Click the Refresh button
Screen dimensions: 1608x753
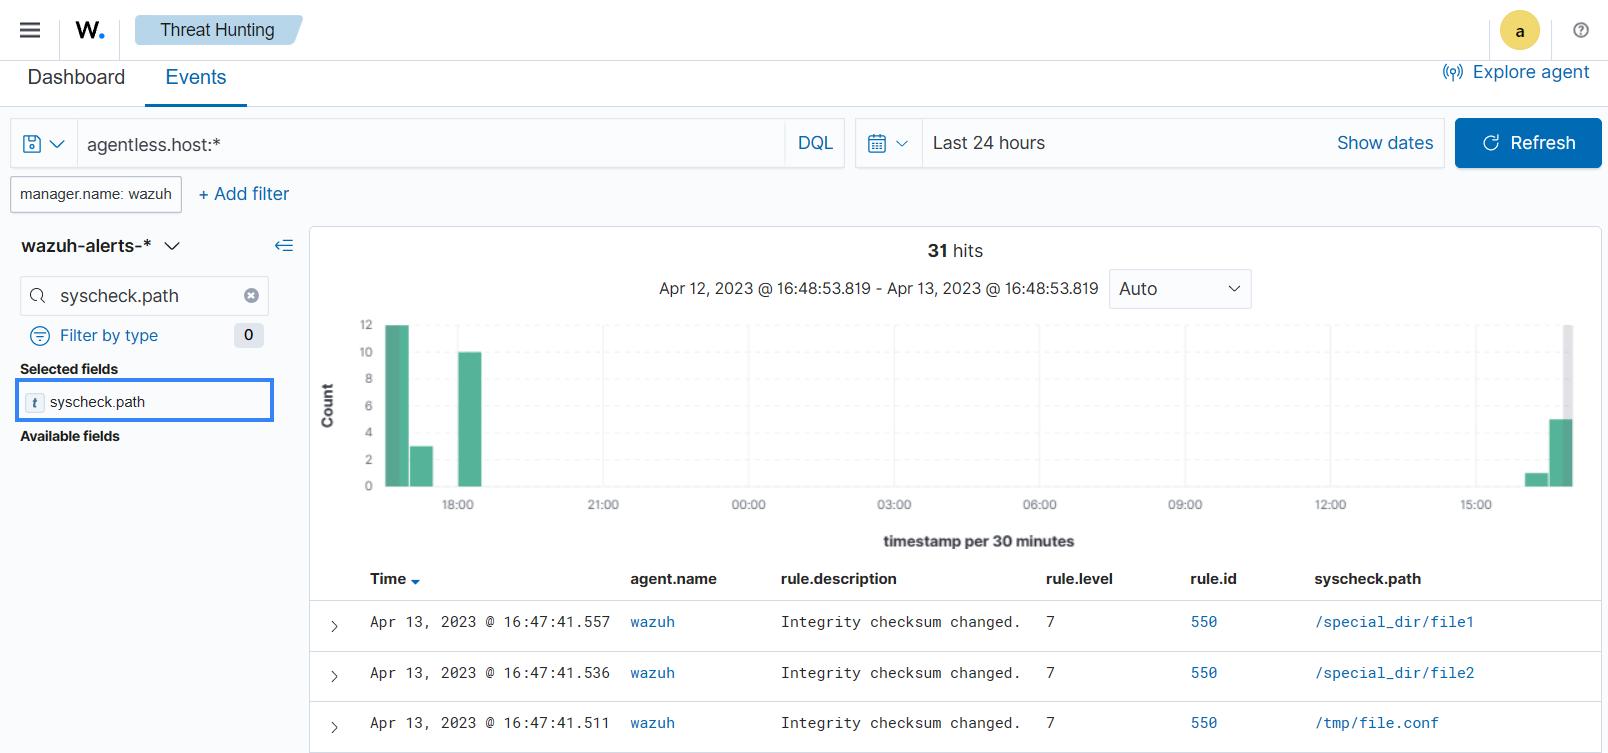coord(1527,143)
